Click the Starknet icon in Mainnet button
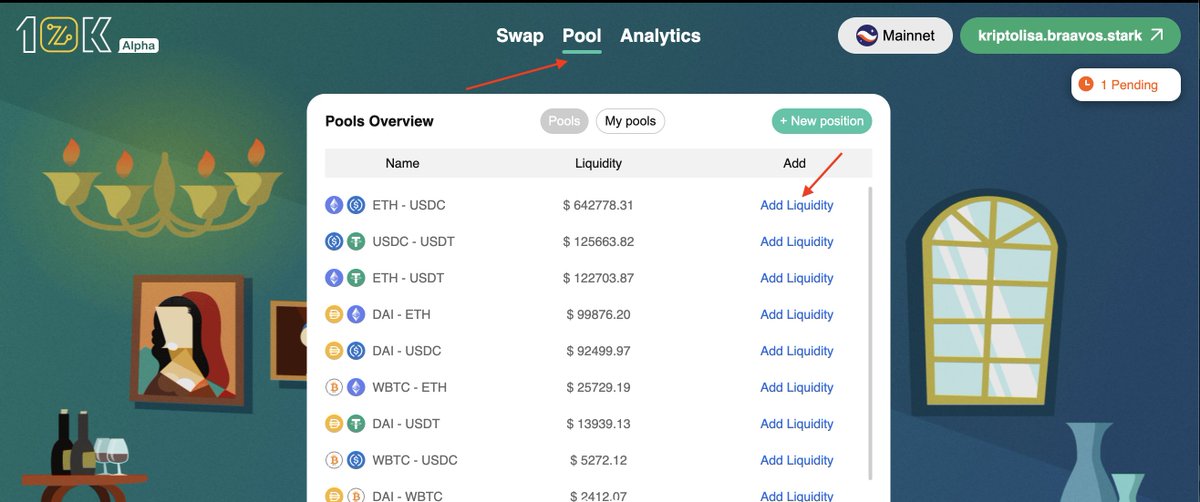1200x502 pixels. point(866,35)
